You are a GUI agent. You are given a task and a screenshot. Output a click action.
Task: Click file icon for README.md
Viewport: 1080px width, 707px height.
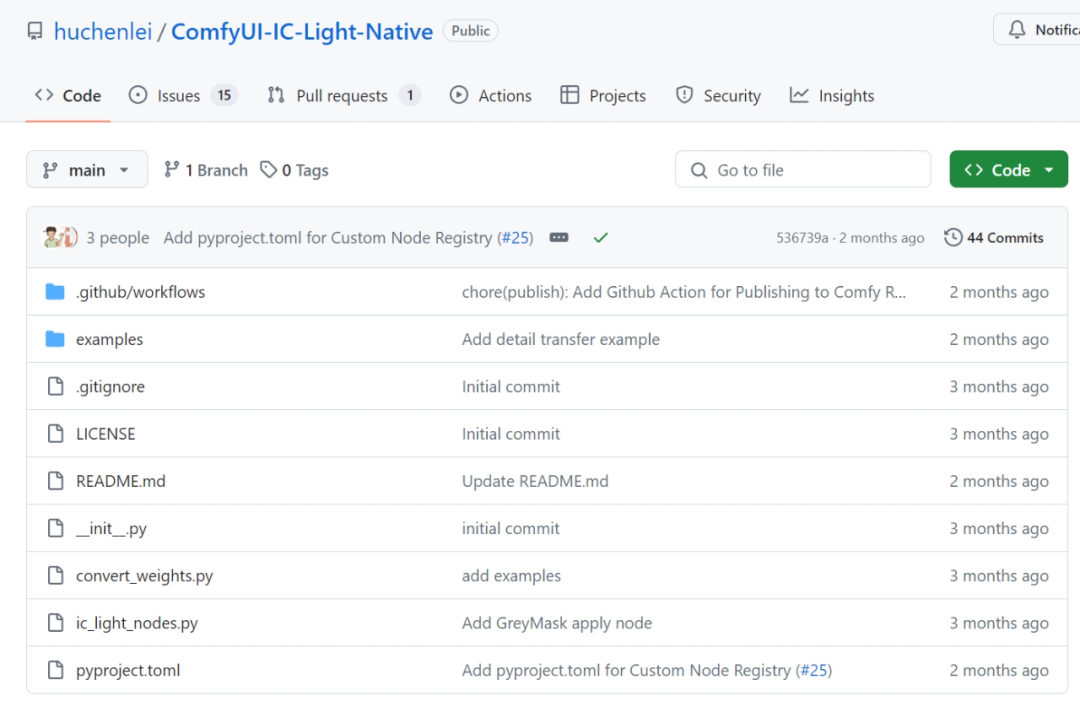click(55, 481)
